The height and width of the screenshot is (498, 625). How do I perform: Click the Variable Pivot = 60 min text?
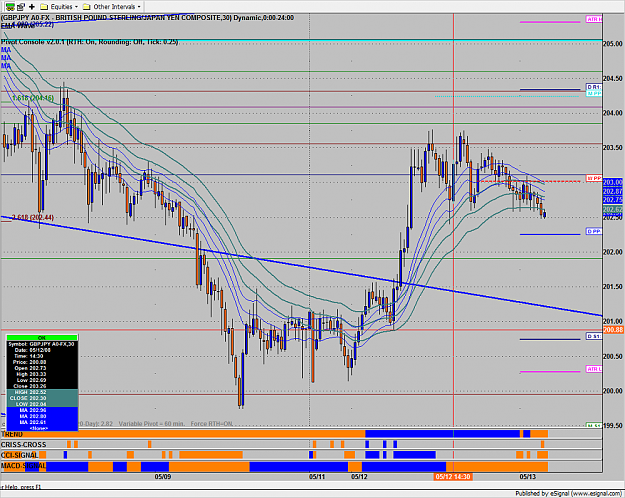(151, 423)
